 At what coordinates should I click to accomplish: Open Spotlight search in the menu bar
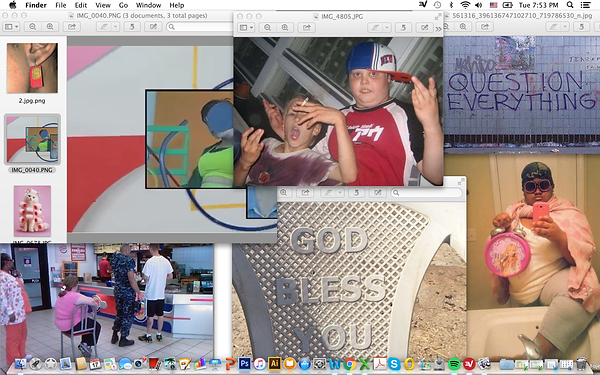(x=570, y=5)
